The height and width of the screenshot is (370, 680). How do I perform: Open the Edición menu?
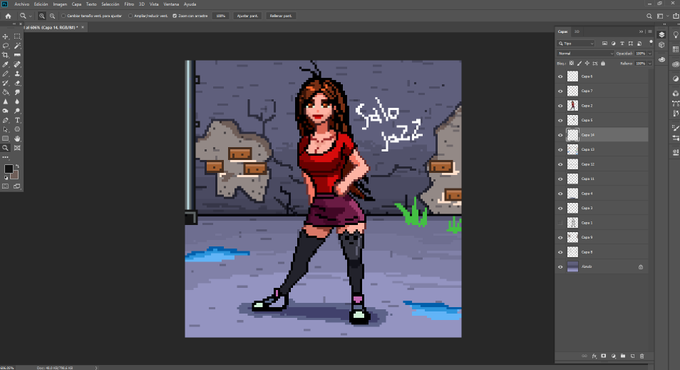coord(41,4)
